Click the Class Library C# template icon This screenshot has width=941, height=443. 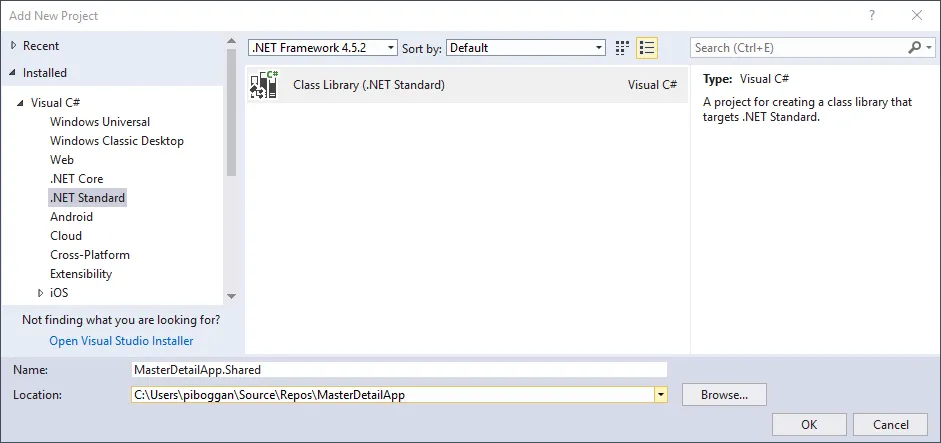(x=264, y=85)
